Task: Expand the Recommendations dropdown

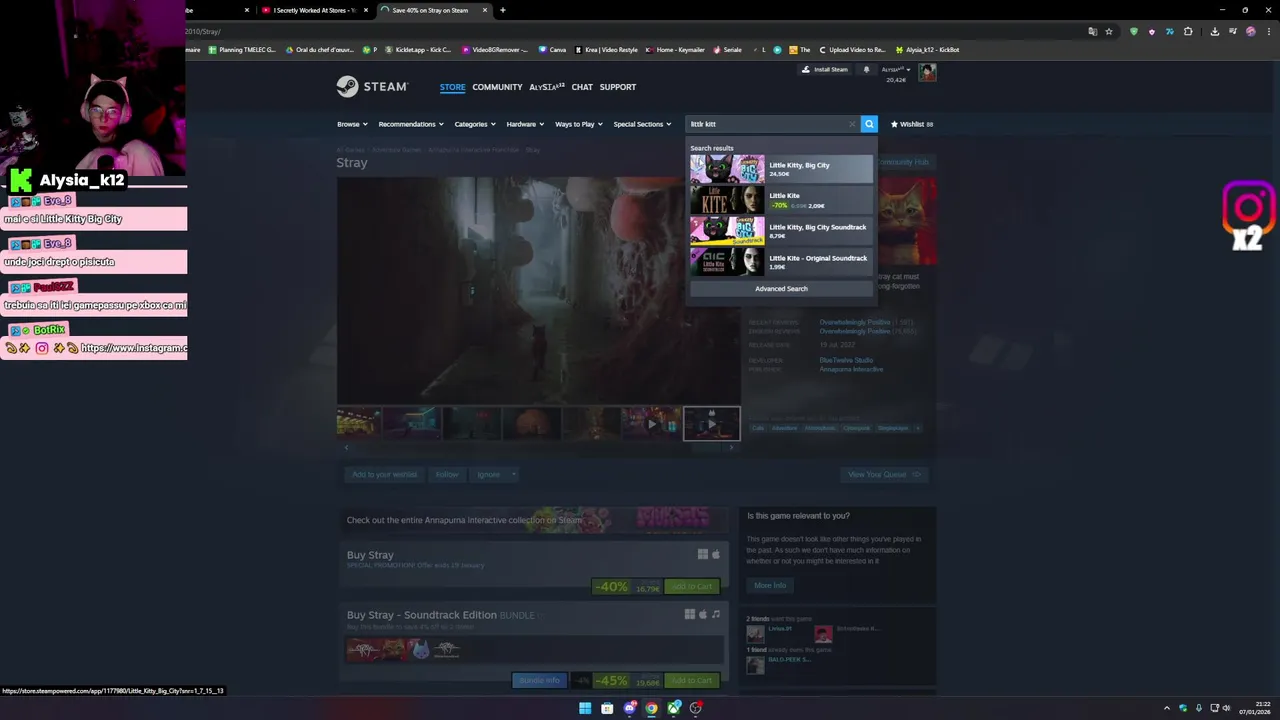Action: tap(410, 124)
